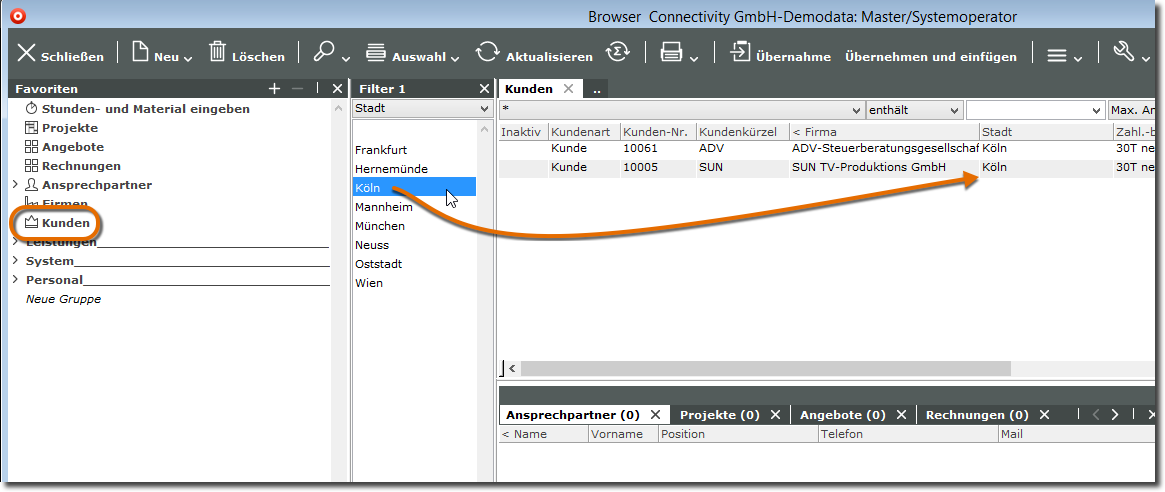Click the Schließen X icon in toolbar

[x=27, y=54]
